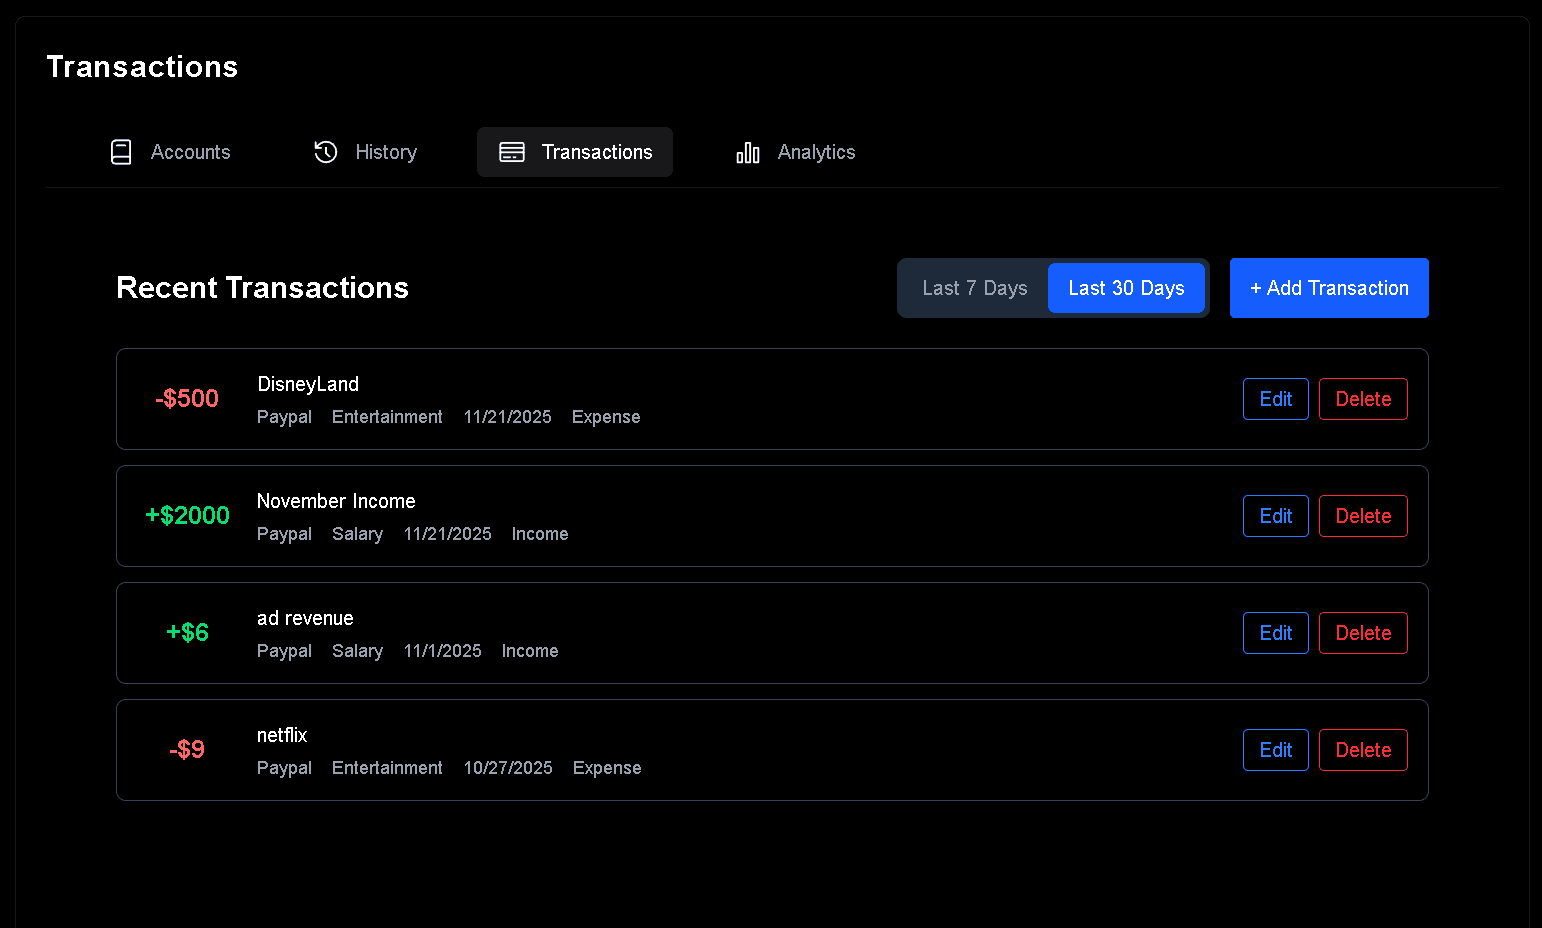Image resolution: width=1542 pixels, height=928 pixels.
Task: Click the DisneyLand transaction title
Action: pyautogui.click(x=308, y=384)
